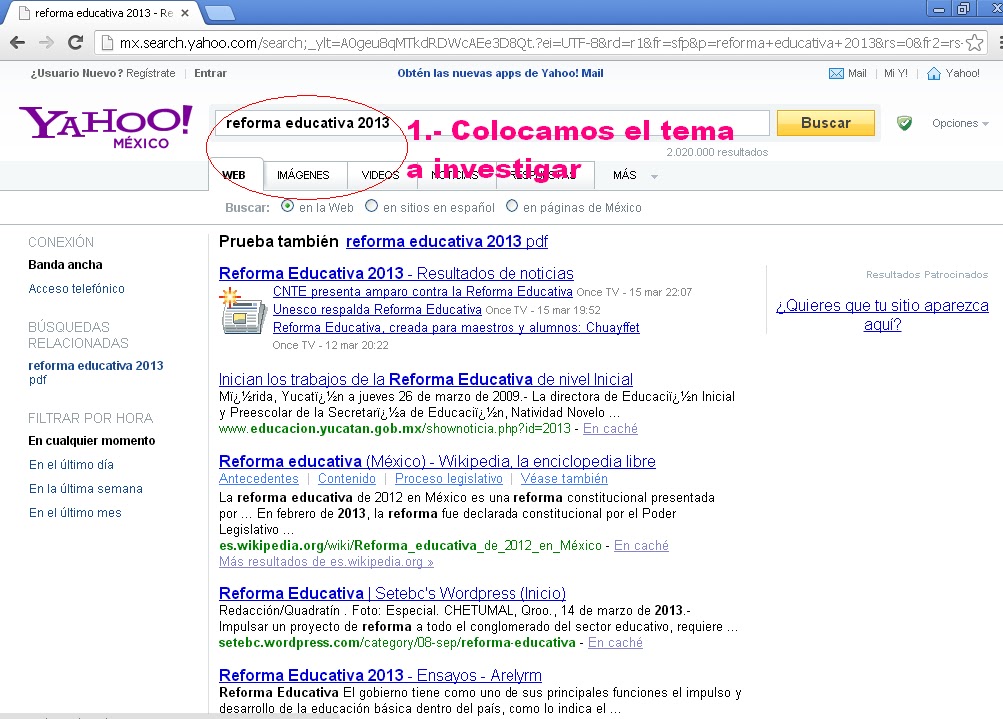Click into the Yahoo search text field
This screenshot has width=1003, height=719.
(x=492, y=123)
